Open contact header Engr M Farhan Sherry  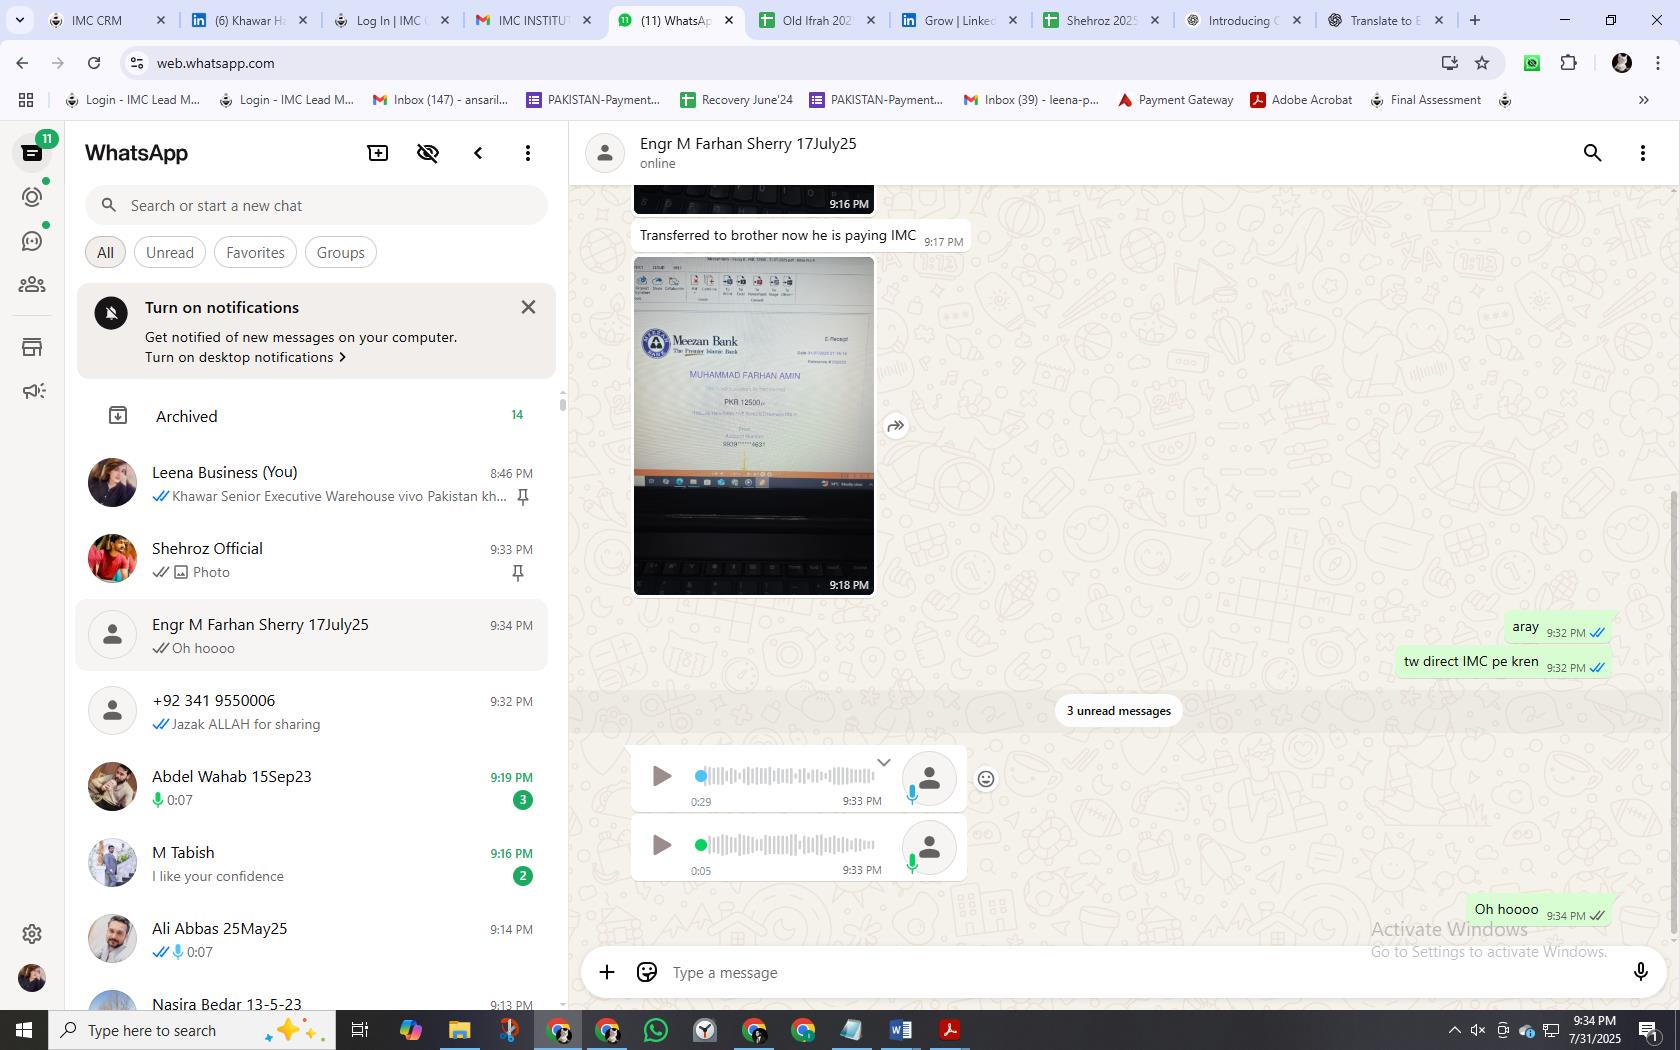(748, 152)
